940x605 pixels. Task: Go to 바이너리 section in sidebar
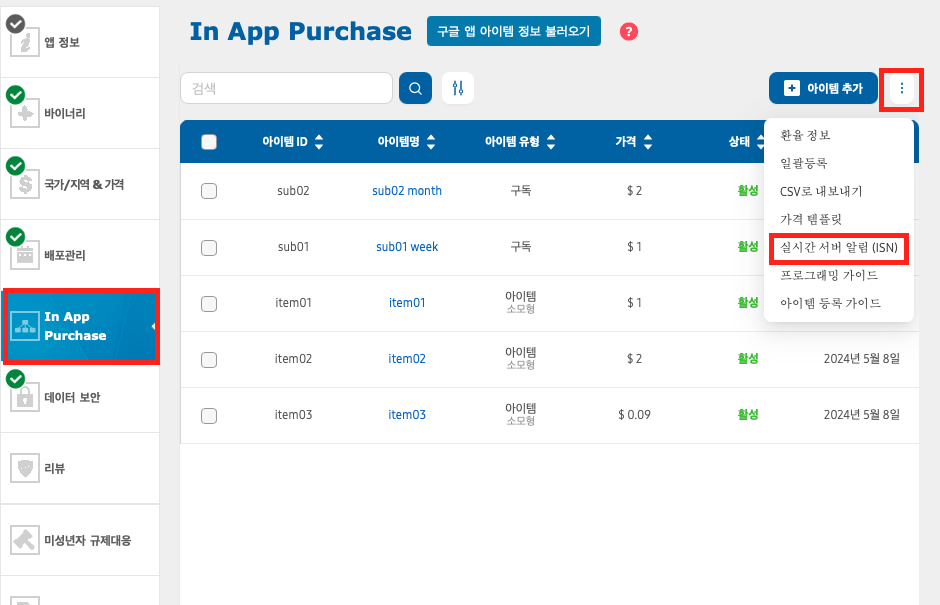click(65, 113)
